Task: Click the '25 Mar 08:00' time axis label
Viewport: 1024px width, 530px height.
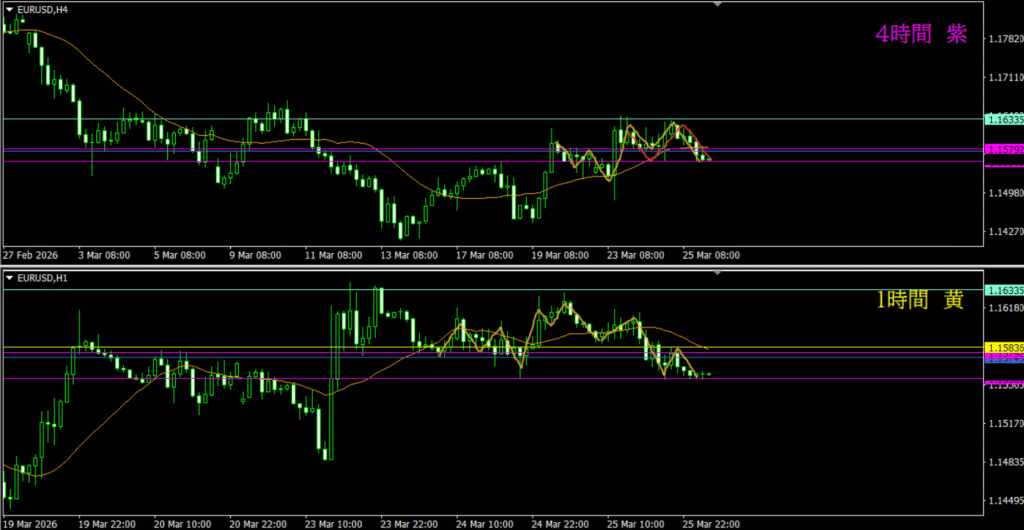Action: (x=712, y=255)
